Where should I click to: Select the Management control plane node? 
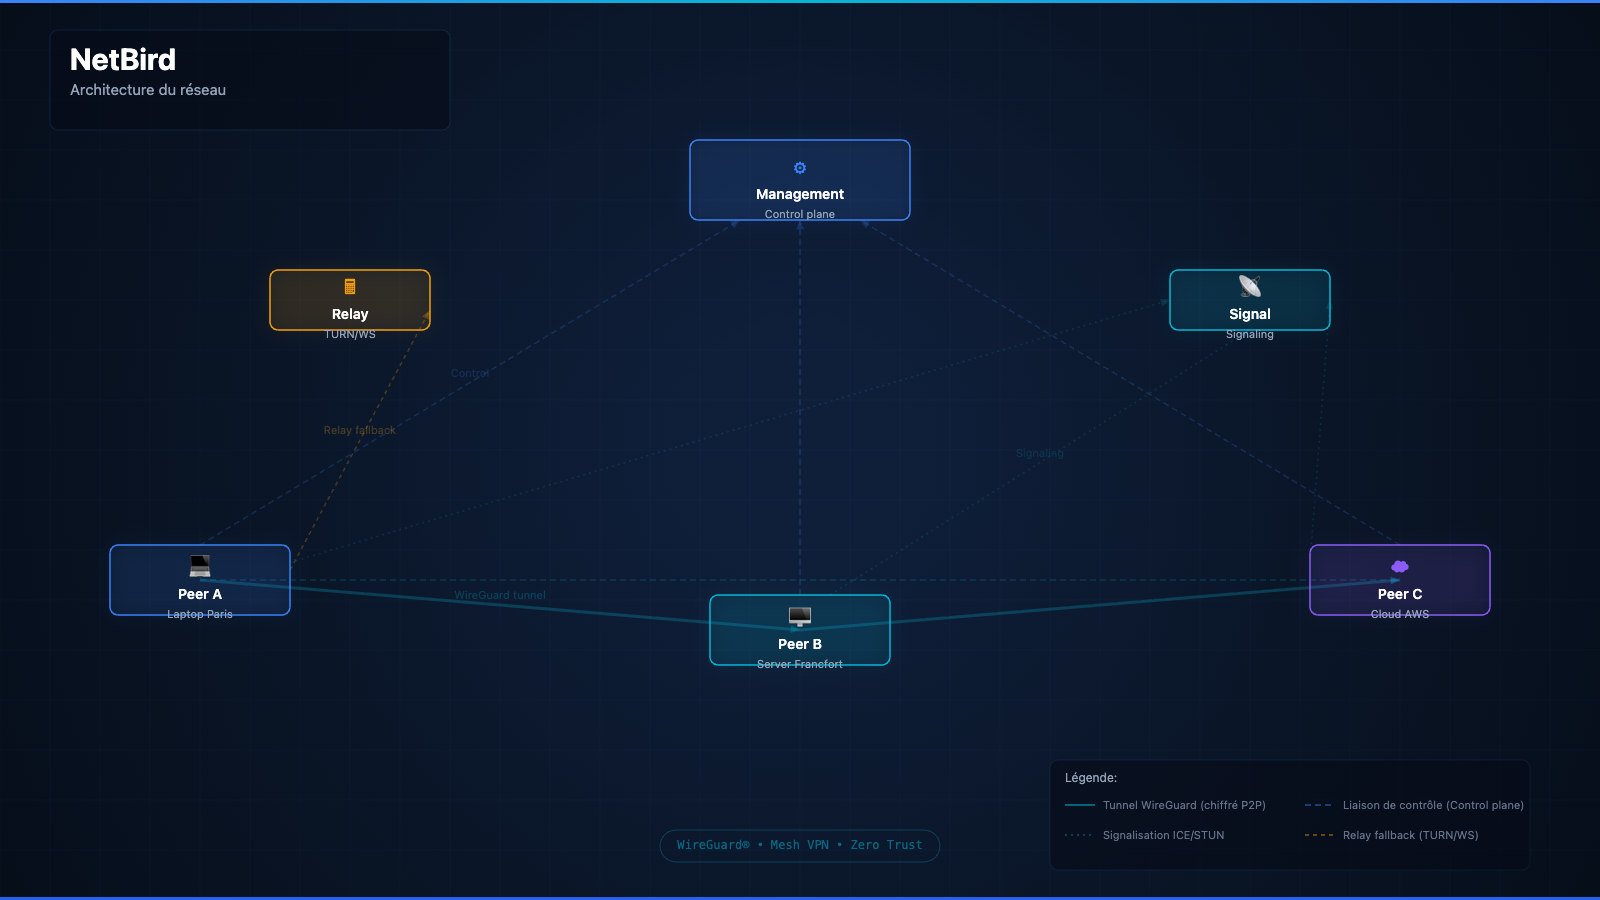coord(800,180)
